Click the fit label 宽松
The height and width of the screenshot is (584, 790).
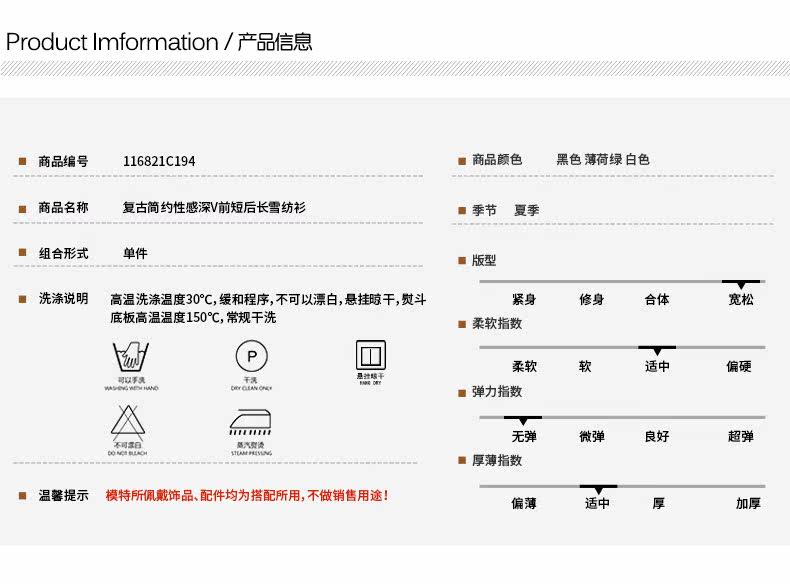(741, 299)
